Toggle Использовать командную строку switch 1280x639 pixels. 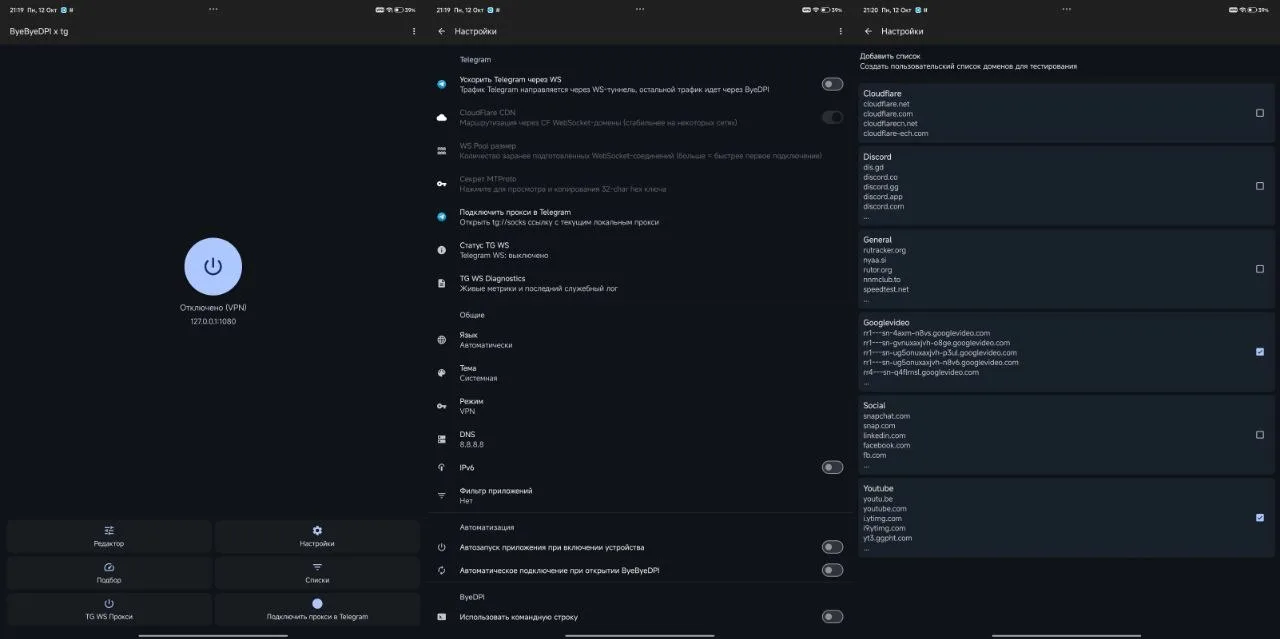832,617
